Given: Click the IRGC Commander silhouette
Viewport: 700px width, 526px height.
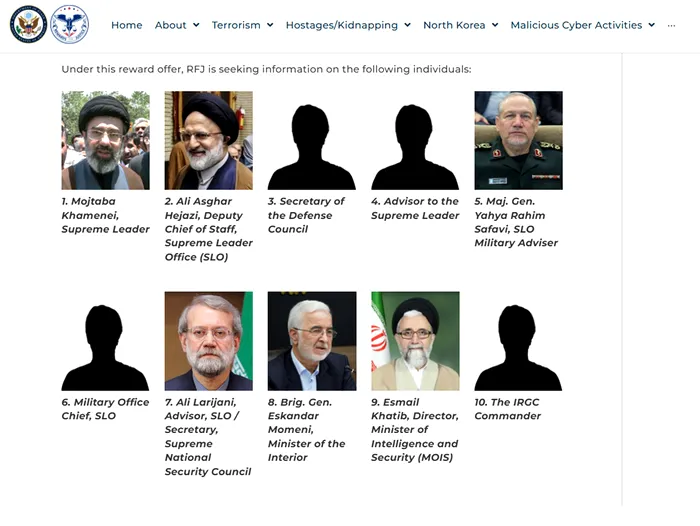Looking at the screenshot, I should [x=518, y=348].
